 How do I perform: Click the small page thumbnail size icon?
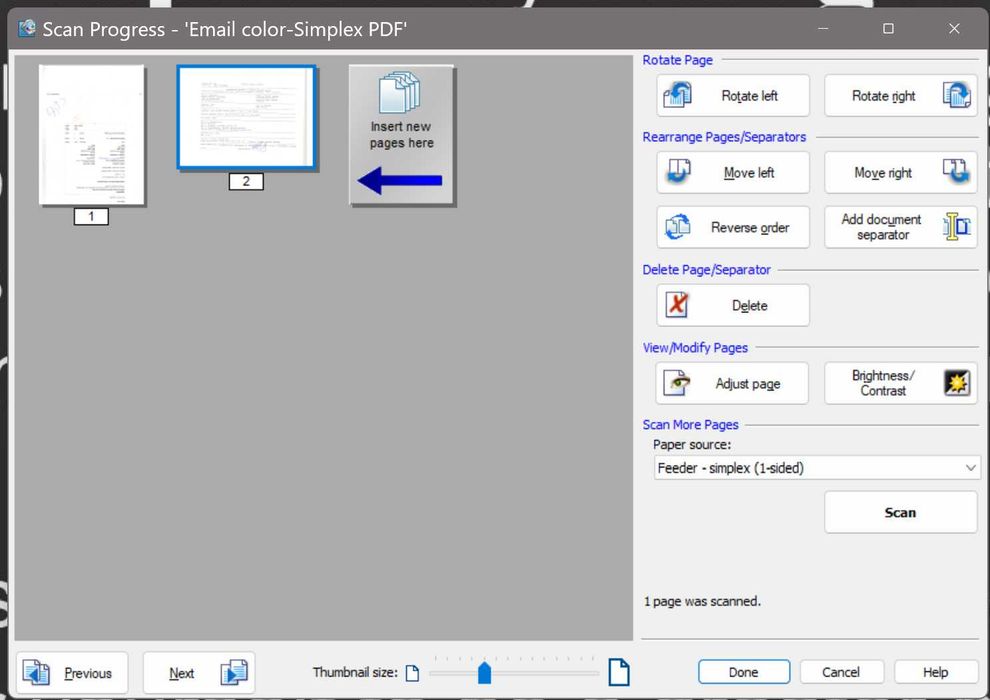tap(412, 673)
